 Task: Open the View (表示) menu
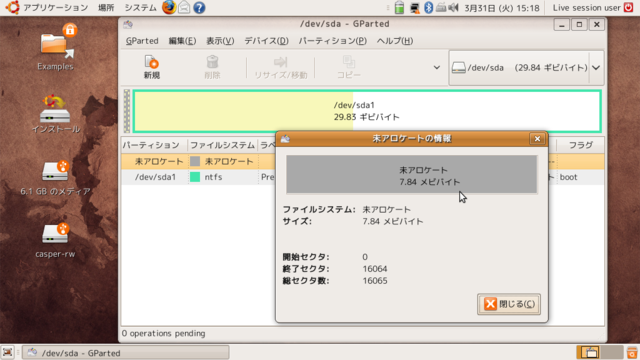pos(220,41)
